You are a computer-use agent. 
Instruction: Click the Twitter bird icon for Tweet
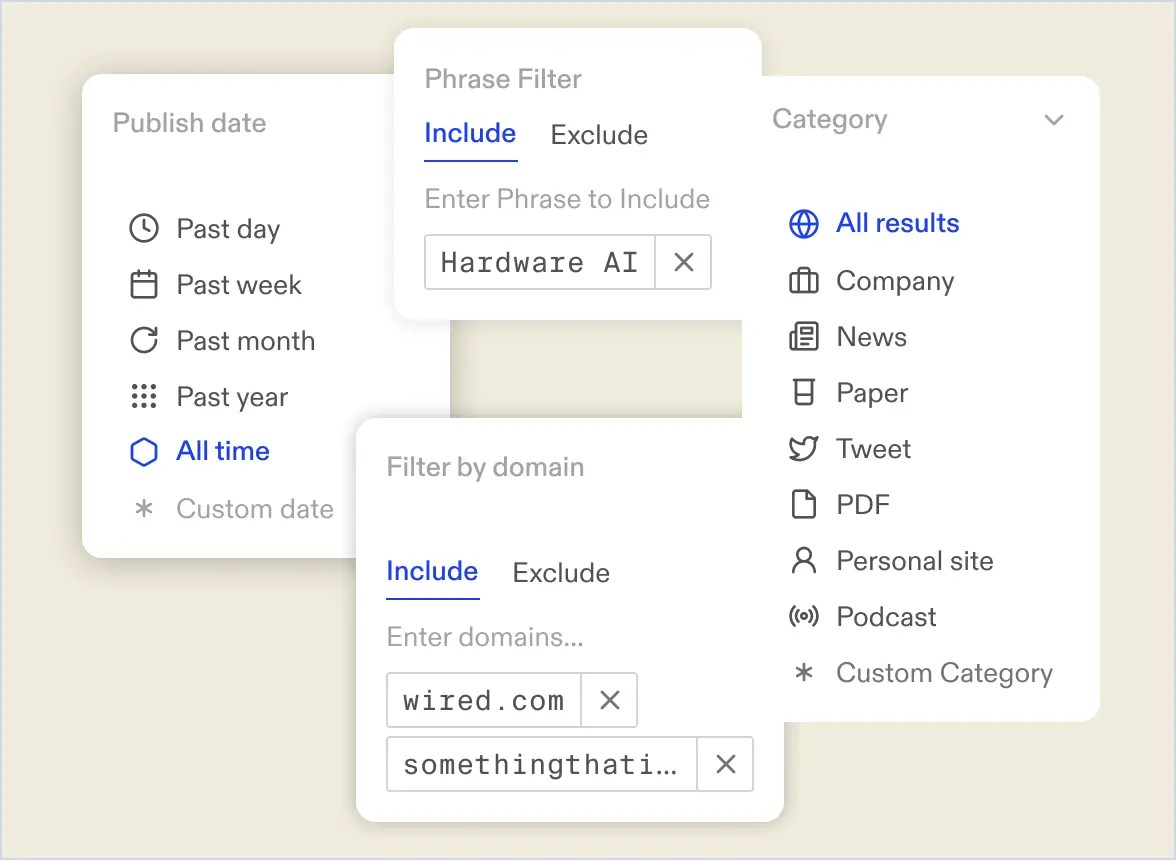point(804,448)
